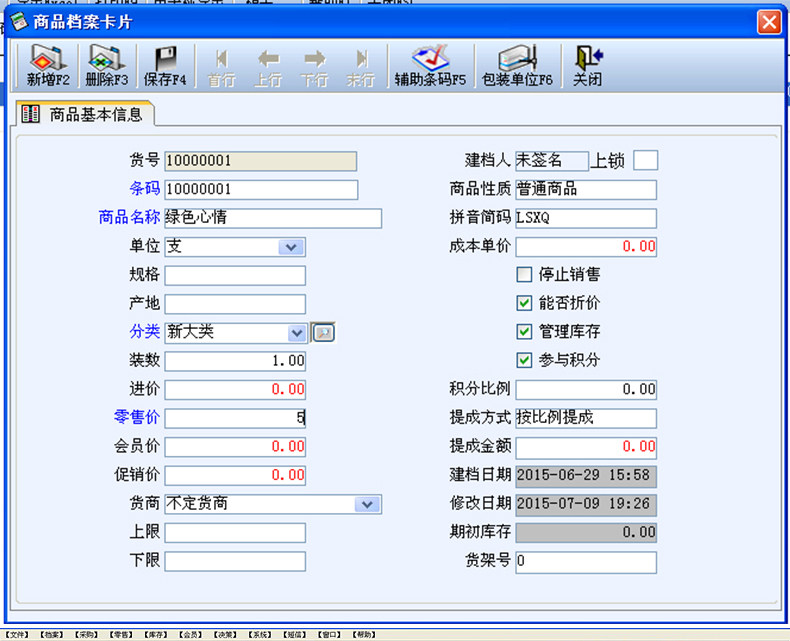Open 辅助条码F5 auxiliary barcode tool
The image size is (790, 641).
pos(430,66)
